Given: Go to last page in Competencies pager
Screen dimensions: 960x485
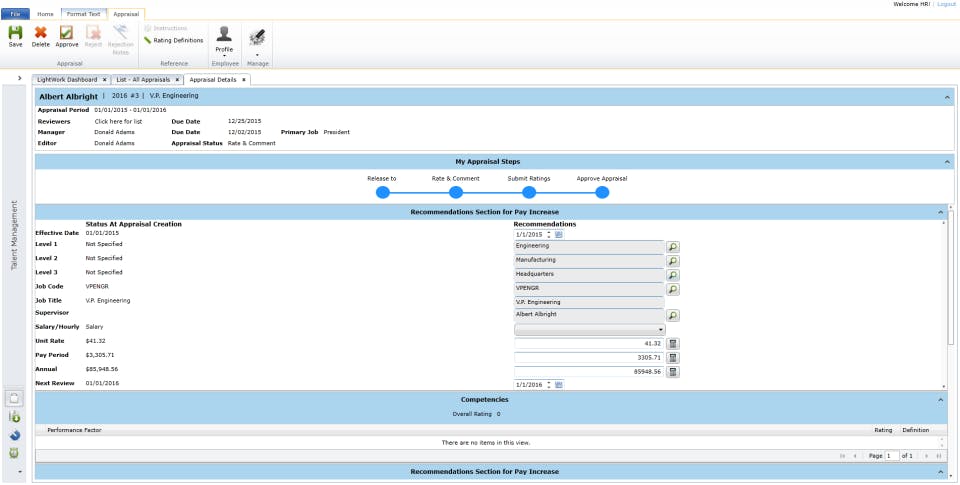Looking at the screenshot, I should point(939,456).
